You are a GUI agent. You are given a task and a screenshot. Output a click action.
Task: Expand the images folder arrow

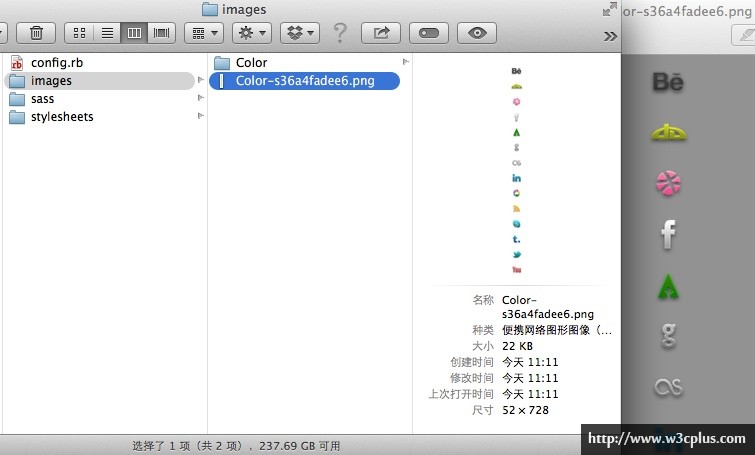point(201,80)
